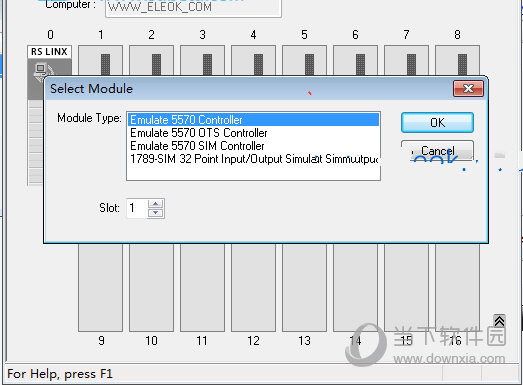Select empty chassis slot 4
This screenshot has width=523, height=385.
tap(253, 60)
